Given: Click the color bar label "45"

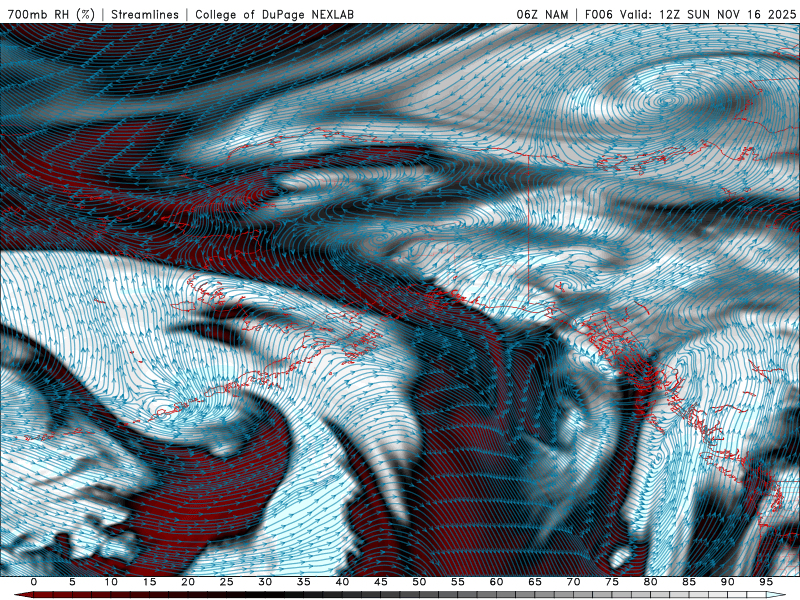Looking at the screenshot, I should point(381,582).
